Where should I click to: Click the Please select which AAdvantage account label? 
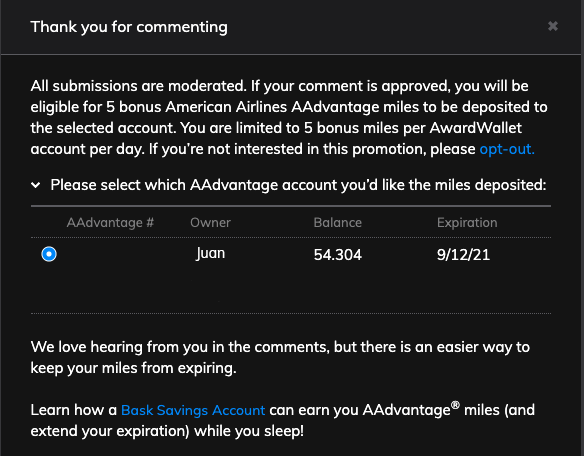pyautogui.click(x=298, y=185)
